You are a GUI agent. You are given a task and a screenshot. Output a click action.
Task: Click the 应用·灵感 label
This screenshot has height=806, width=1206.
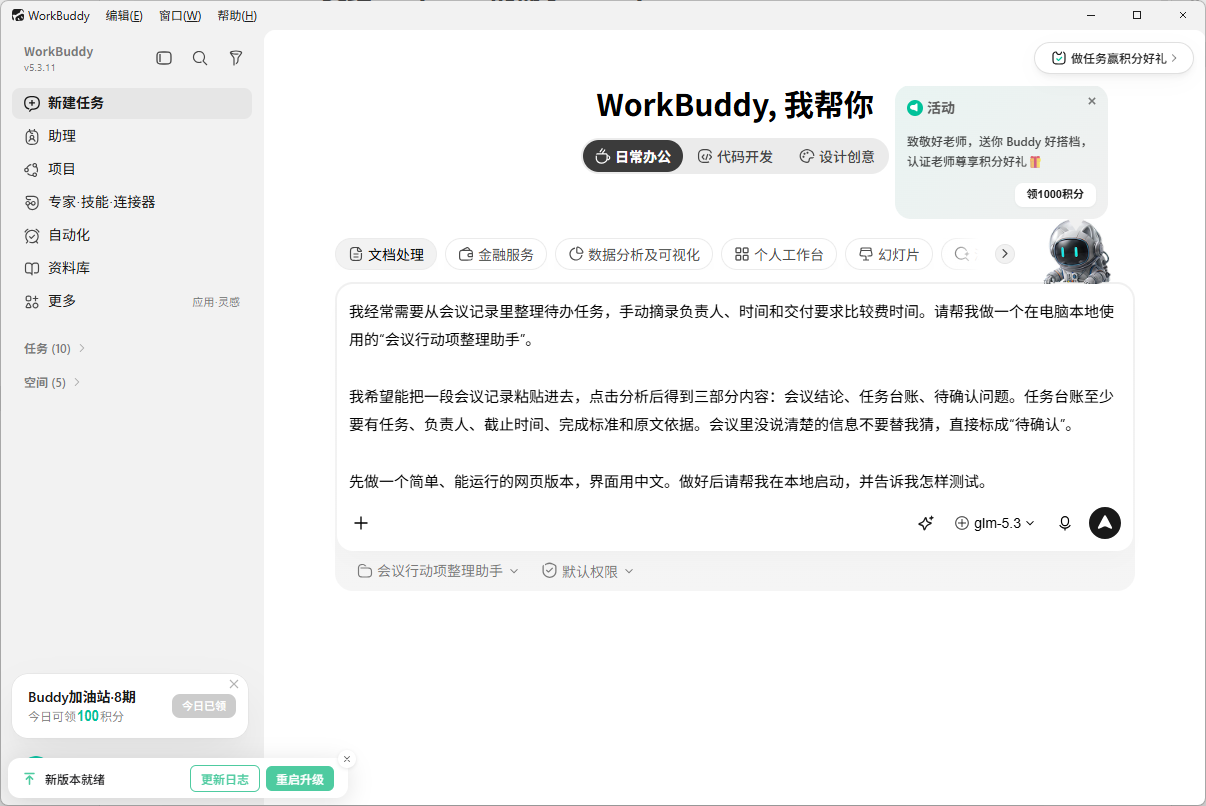(x=216, y=302)
